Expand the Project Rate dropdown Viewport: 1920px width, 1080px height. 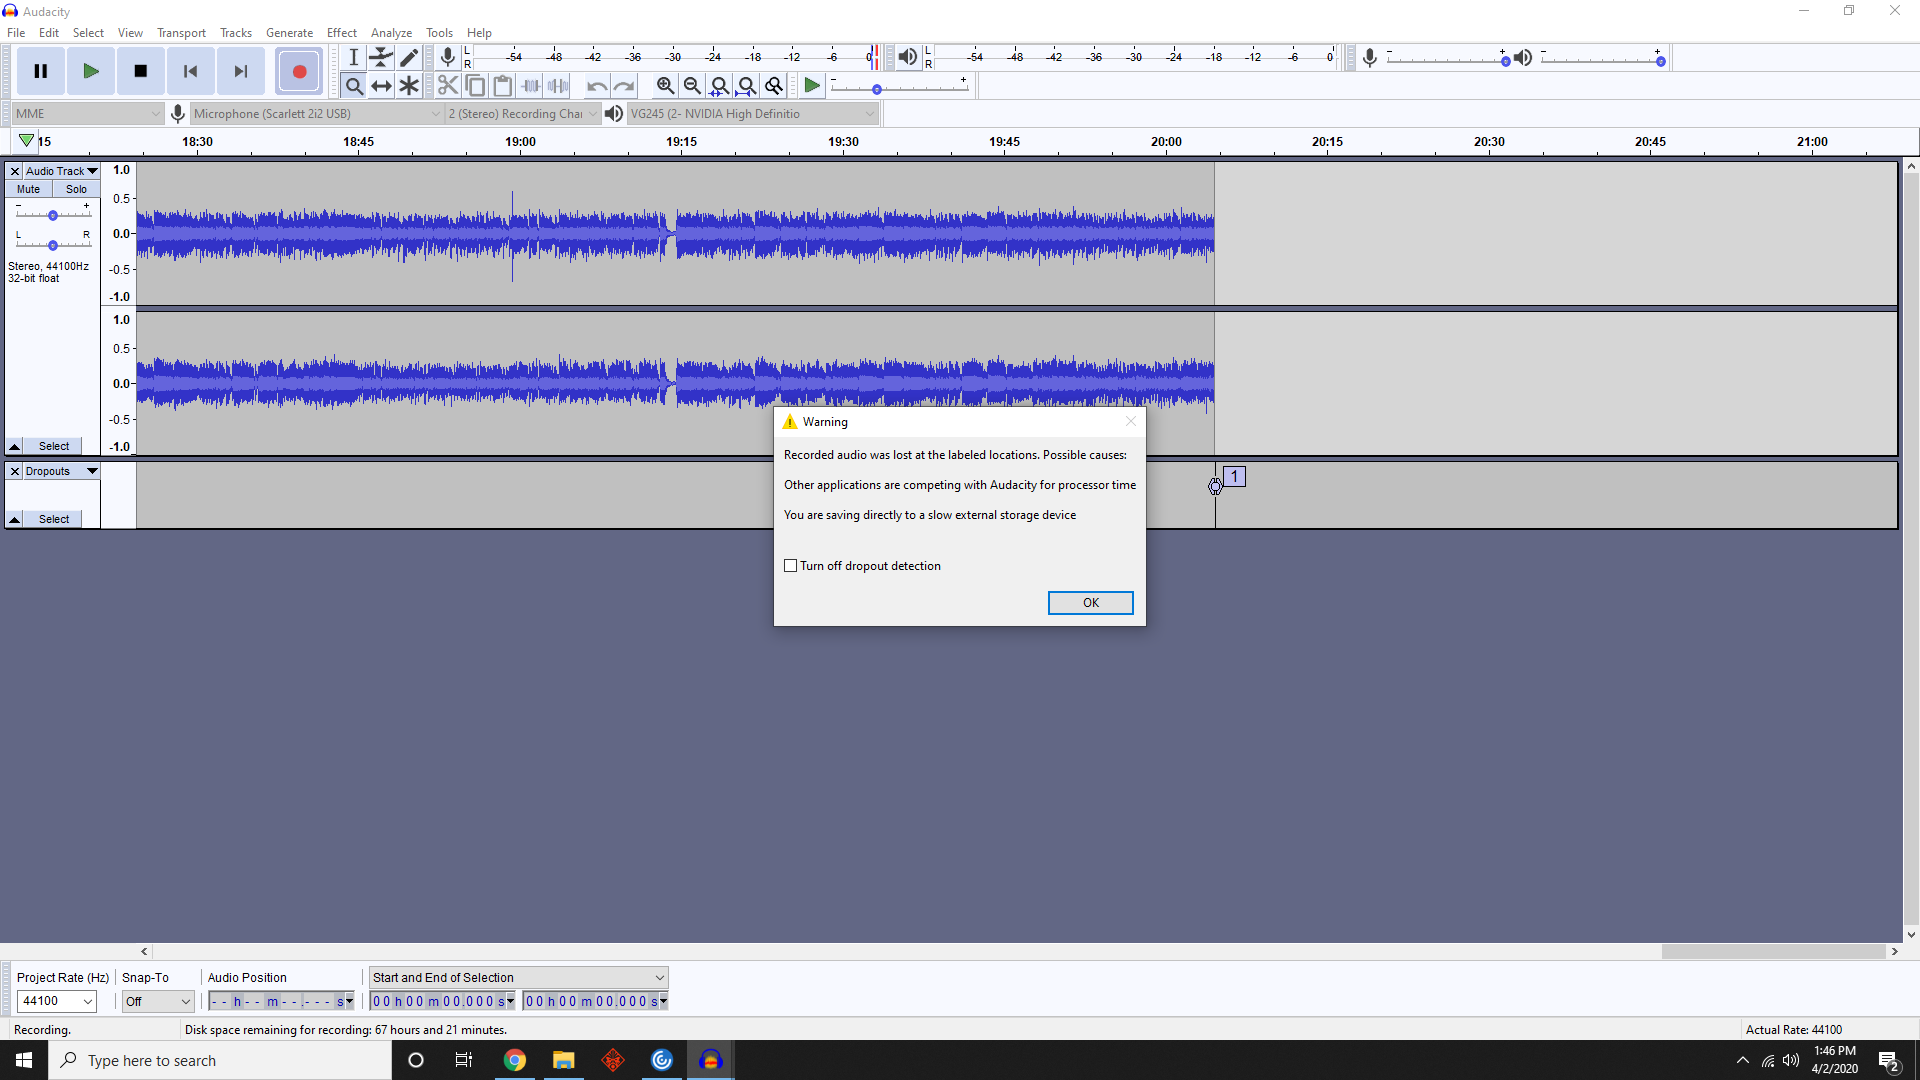[x=88, y=1001]
